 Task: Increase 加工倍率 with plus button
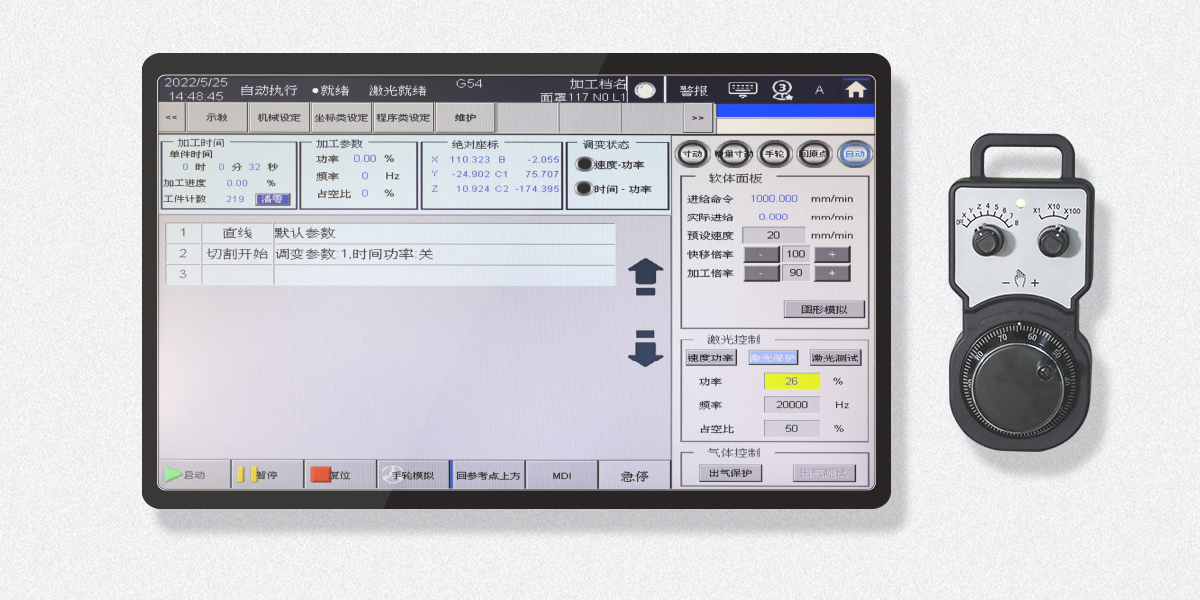[831, 273]
